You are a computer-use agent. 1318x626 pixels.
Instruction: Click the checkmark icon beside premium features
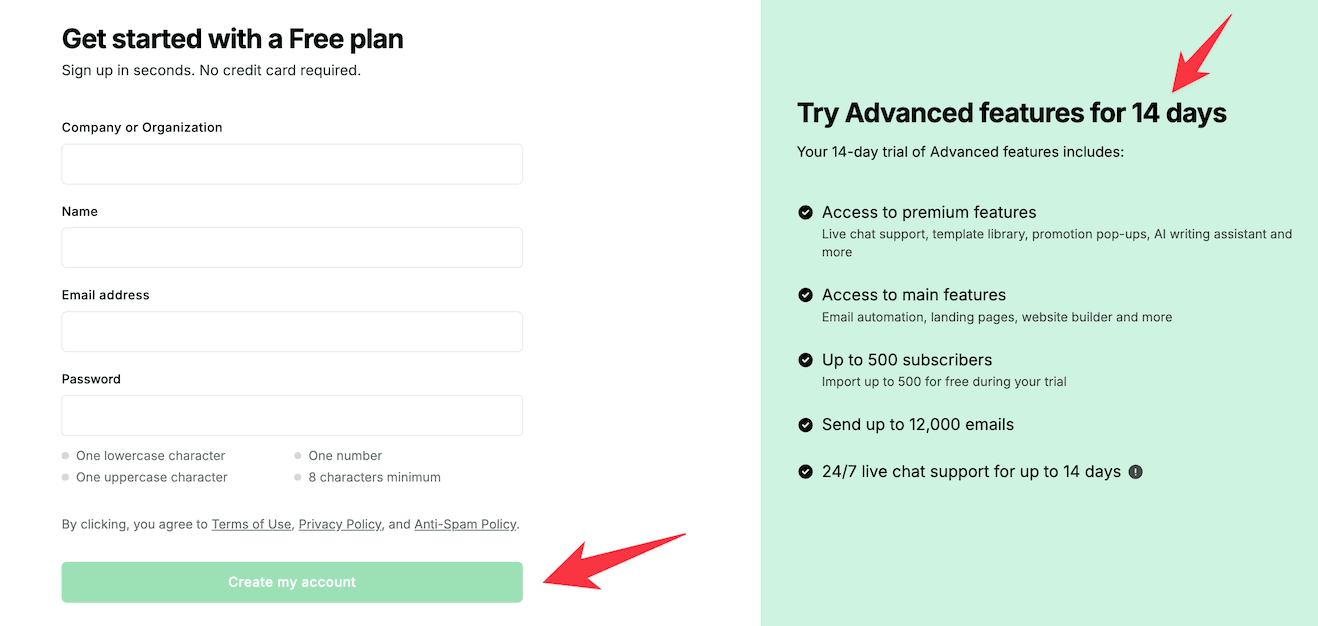point(806,212)
